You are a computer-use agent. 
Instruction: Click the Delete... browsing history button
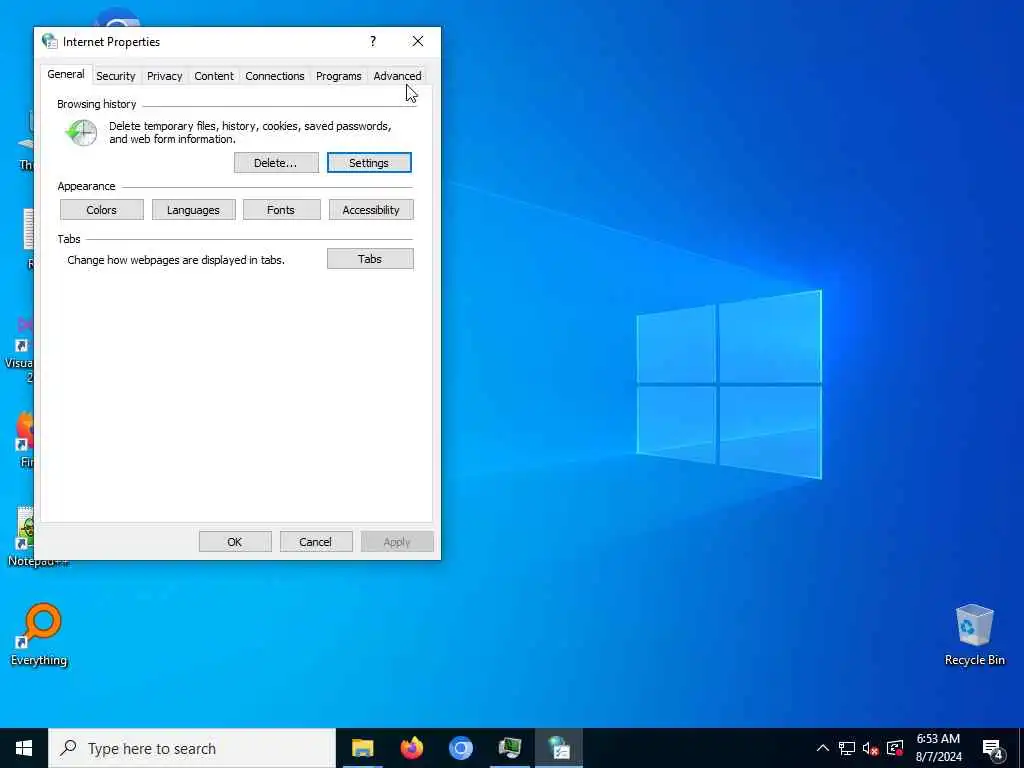(276, 163)
